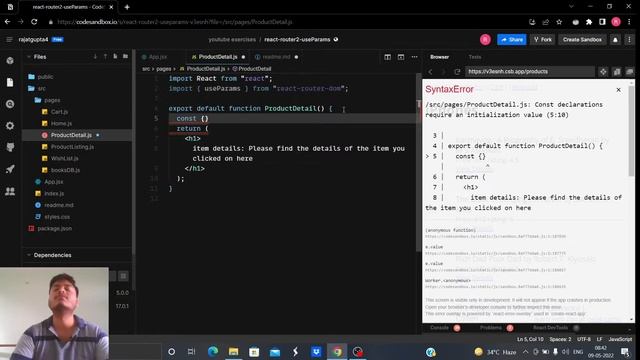Click the new folder icon in Files header
This screenshot has width=640, height=360.
(x=125, y=56)
